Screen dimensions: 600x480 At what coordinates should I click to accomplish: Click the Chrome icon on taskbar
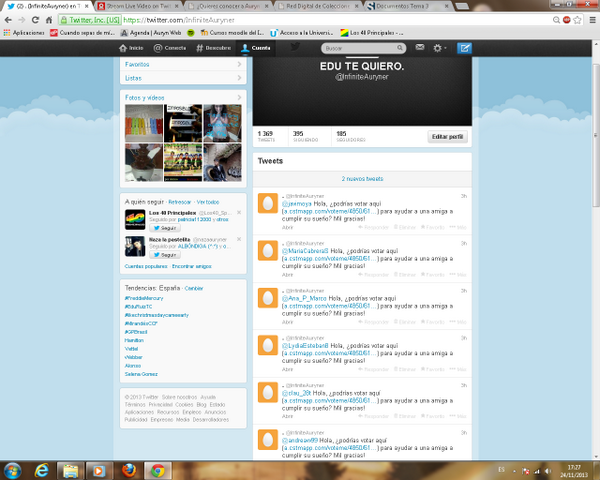pyautogui.click(x=158, y=470)
